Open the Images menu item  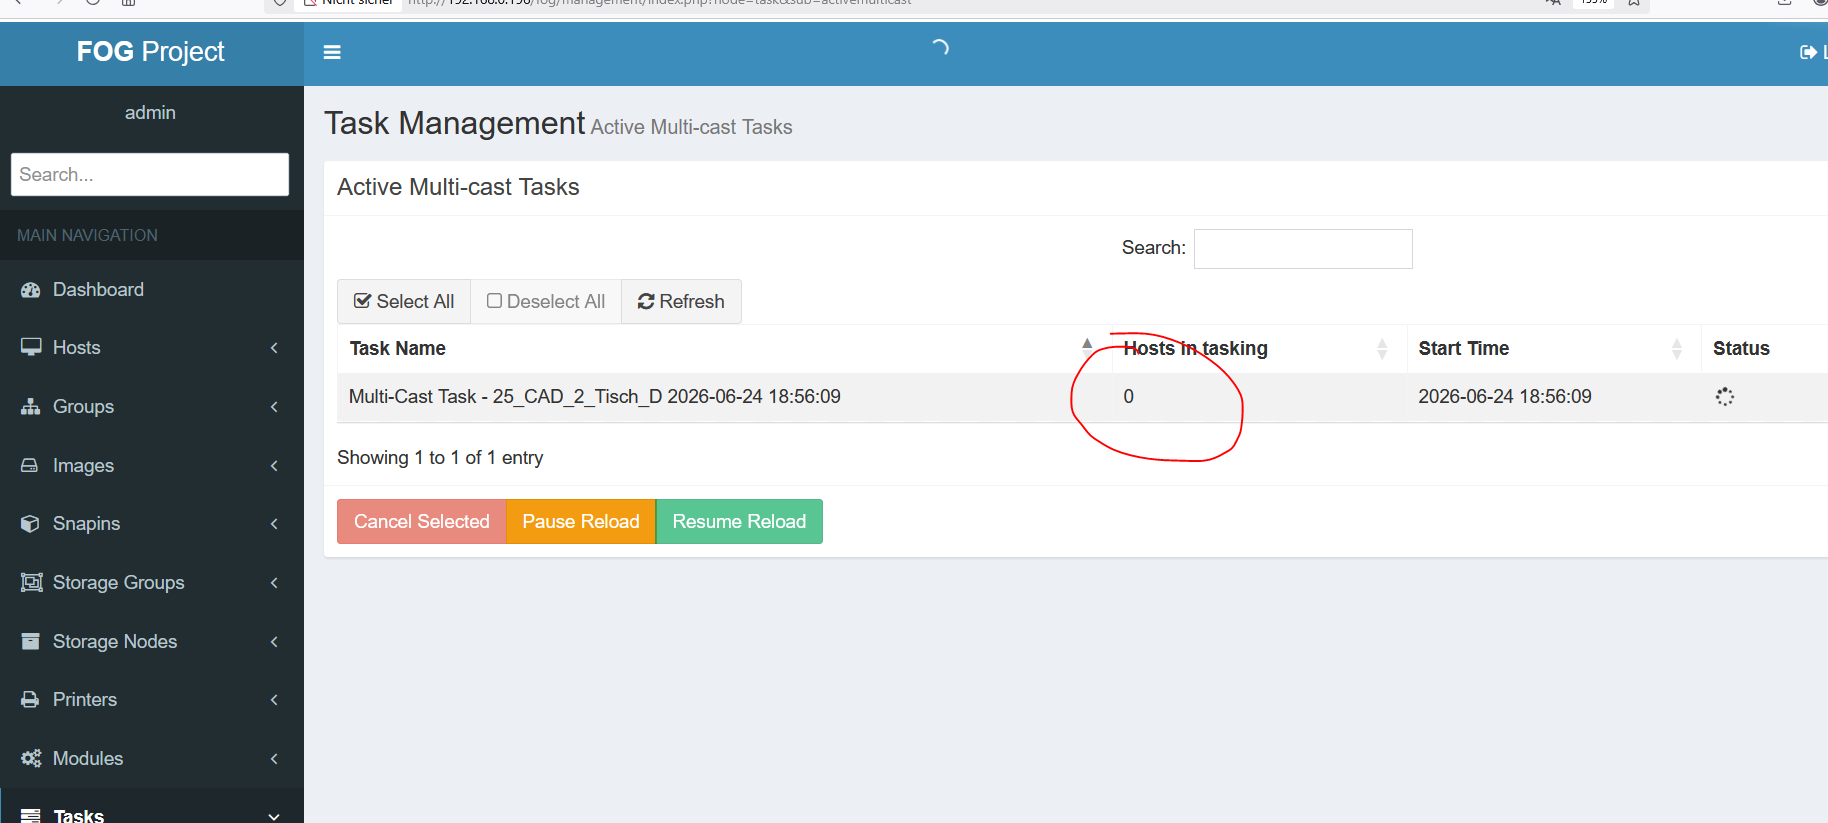(152, 466)
